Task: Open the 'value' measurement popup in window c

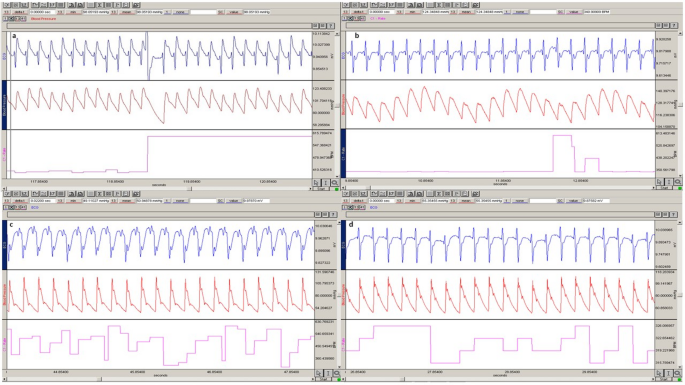Action: click(x=234, y=201)
